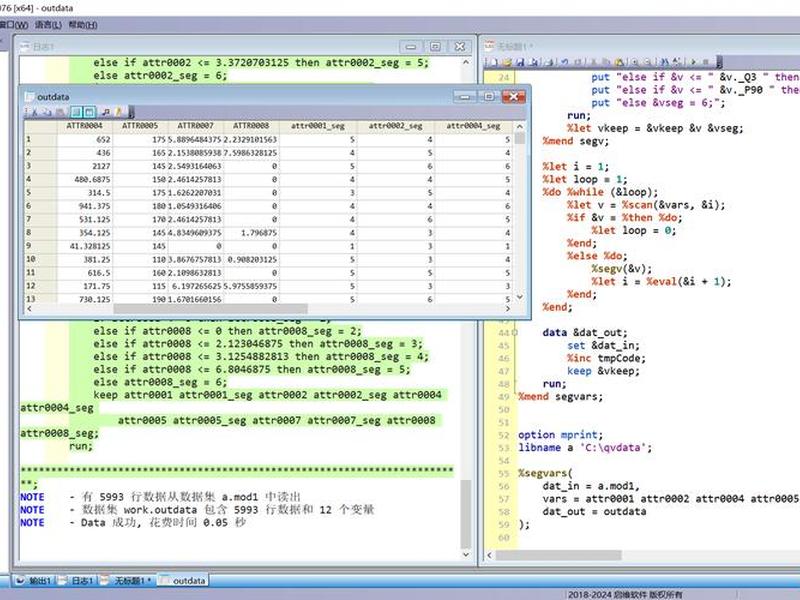Click the Copy icon in outdata toolbar
This screenshot has width=800, height=600.
(47, 112)
